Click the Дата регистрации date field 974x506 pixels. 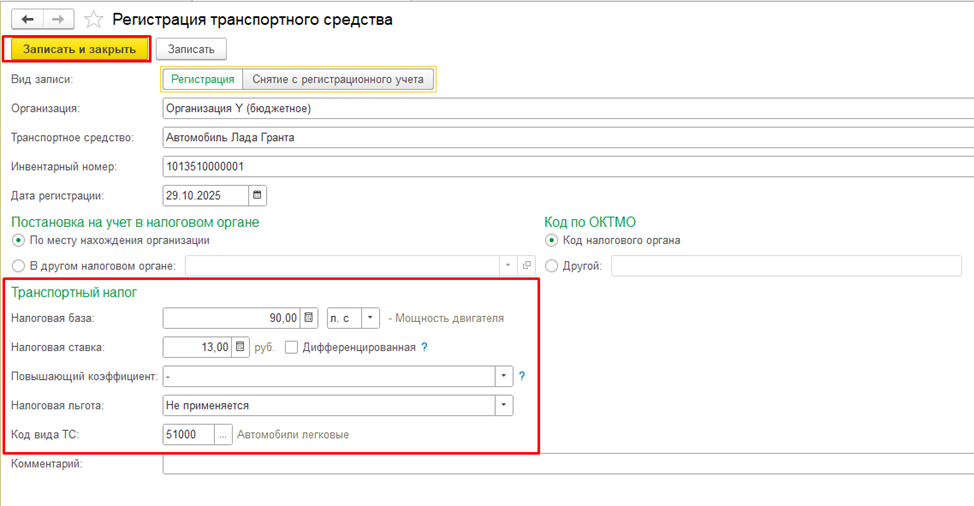tap(206, 196)
